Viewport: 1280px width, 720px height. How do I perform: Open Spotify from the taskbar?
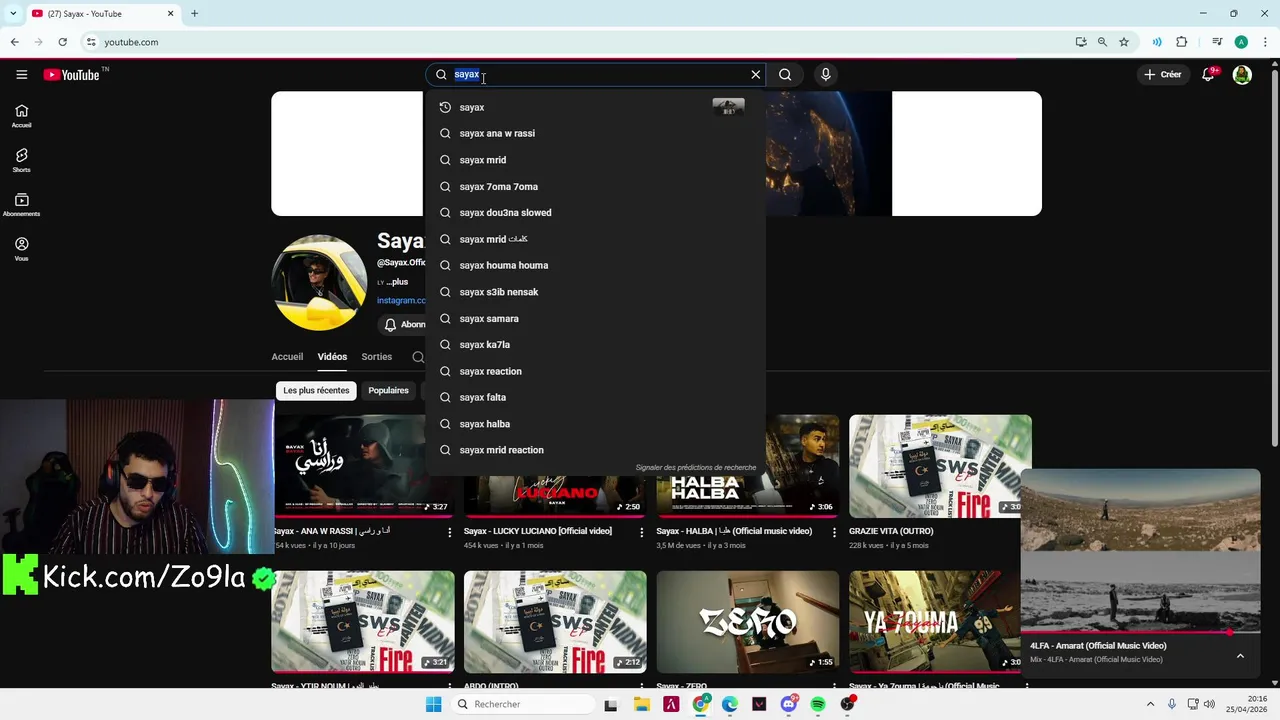(818, 704)
